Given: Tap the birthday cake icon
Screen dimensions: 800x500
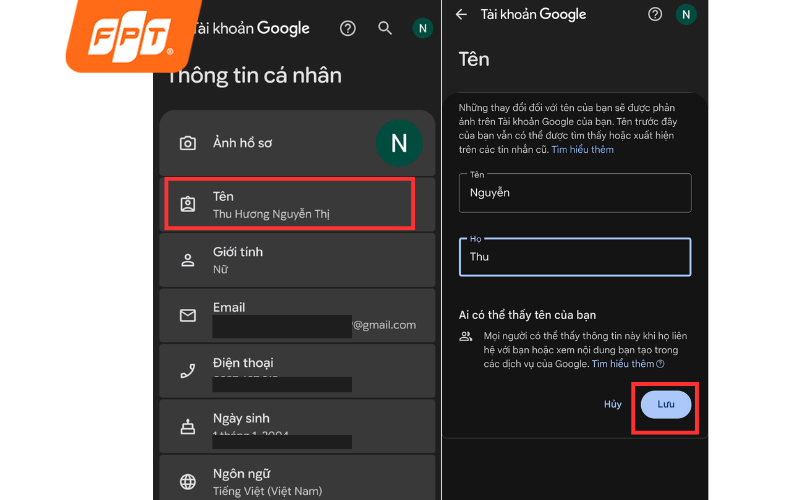Looking at the screenshot, I should (188, 427).
